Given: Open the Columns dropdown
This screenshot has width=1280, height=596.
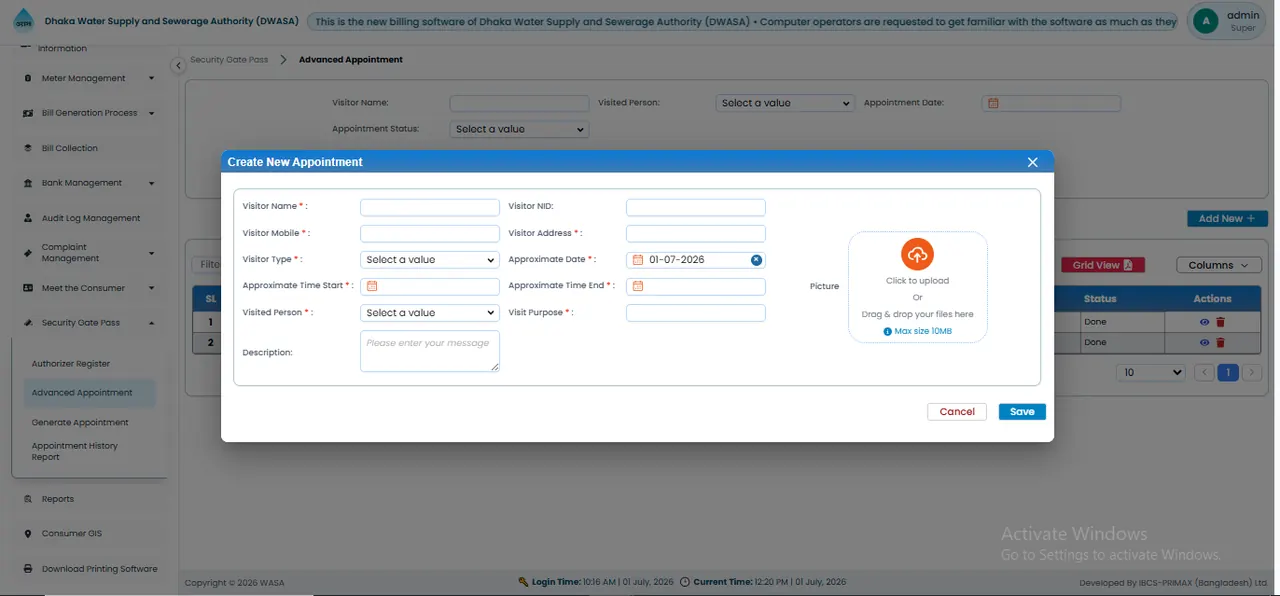Looking at the screenshot, I should 1218,265.
